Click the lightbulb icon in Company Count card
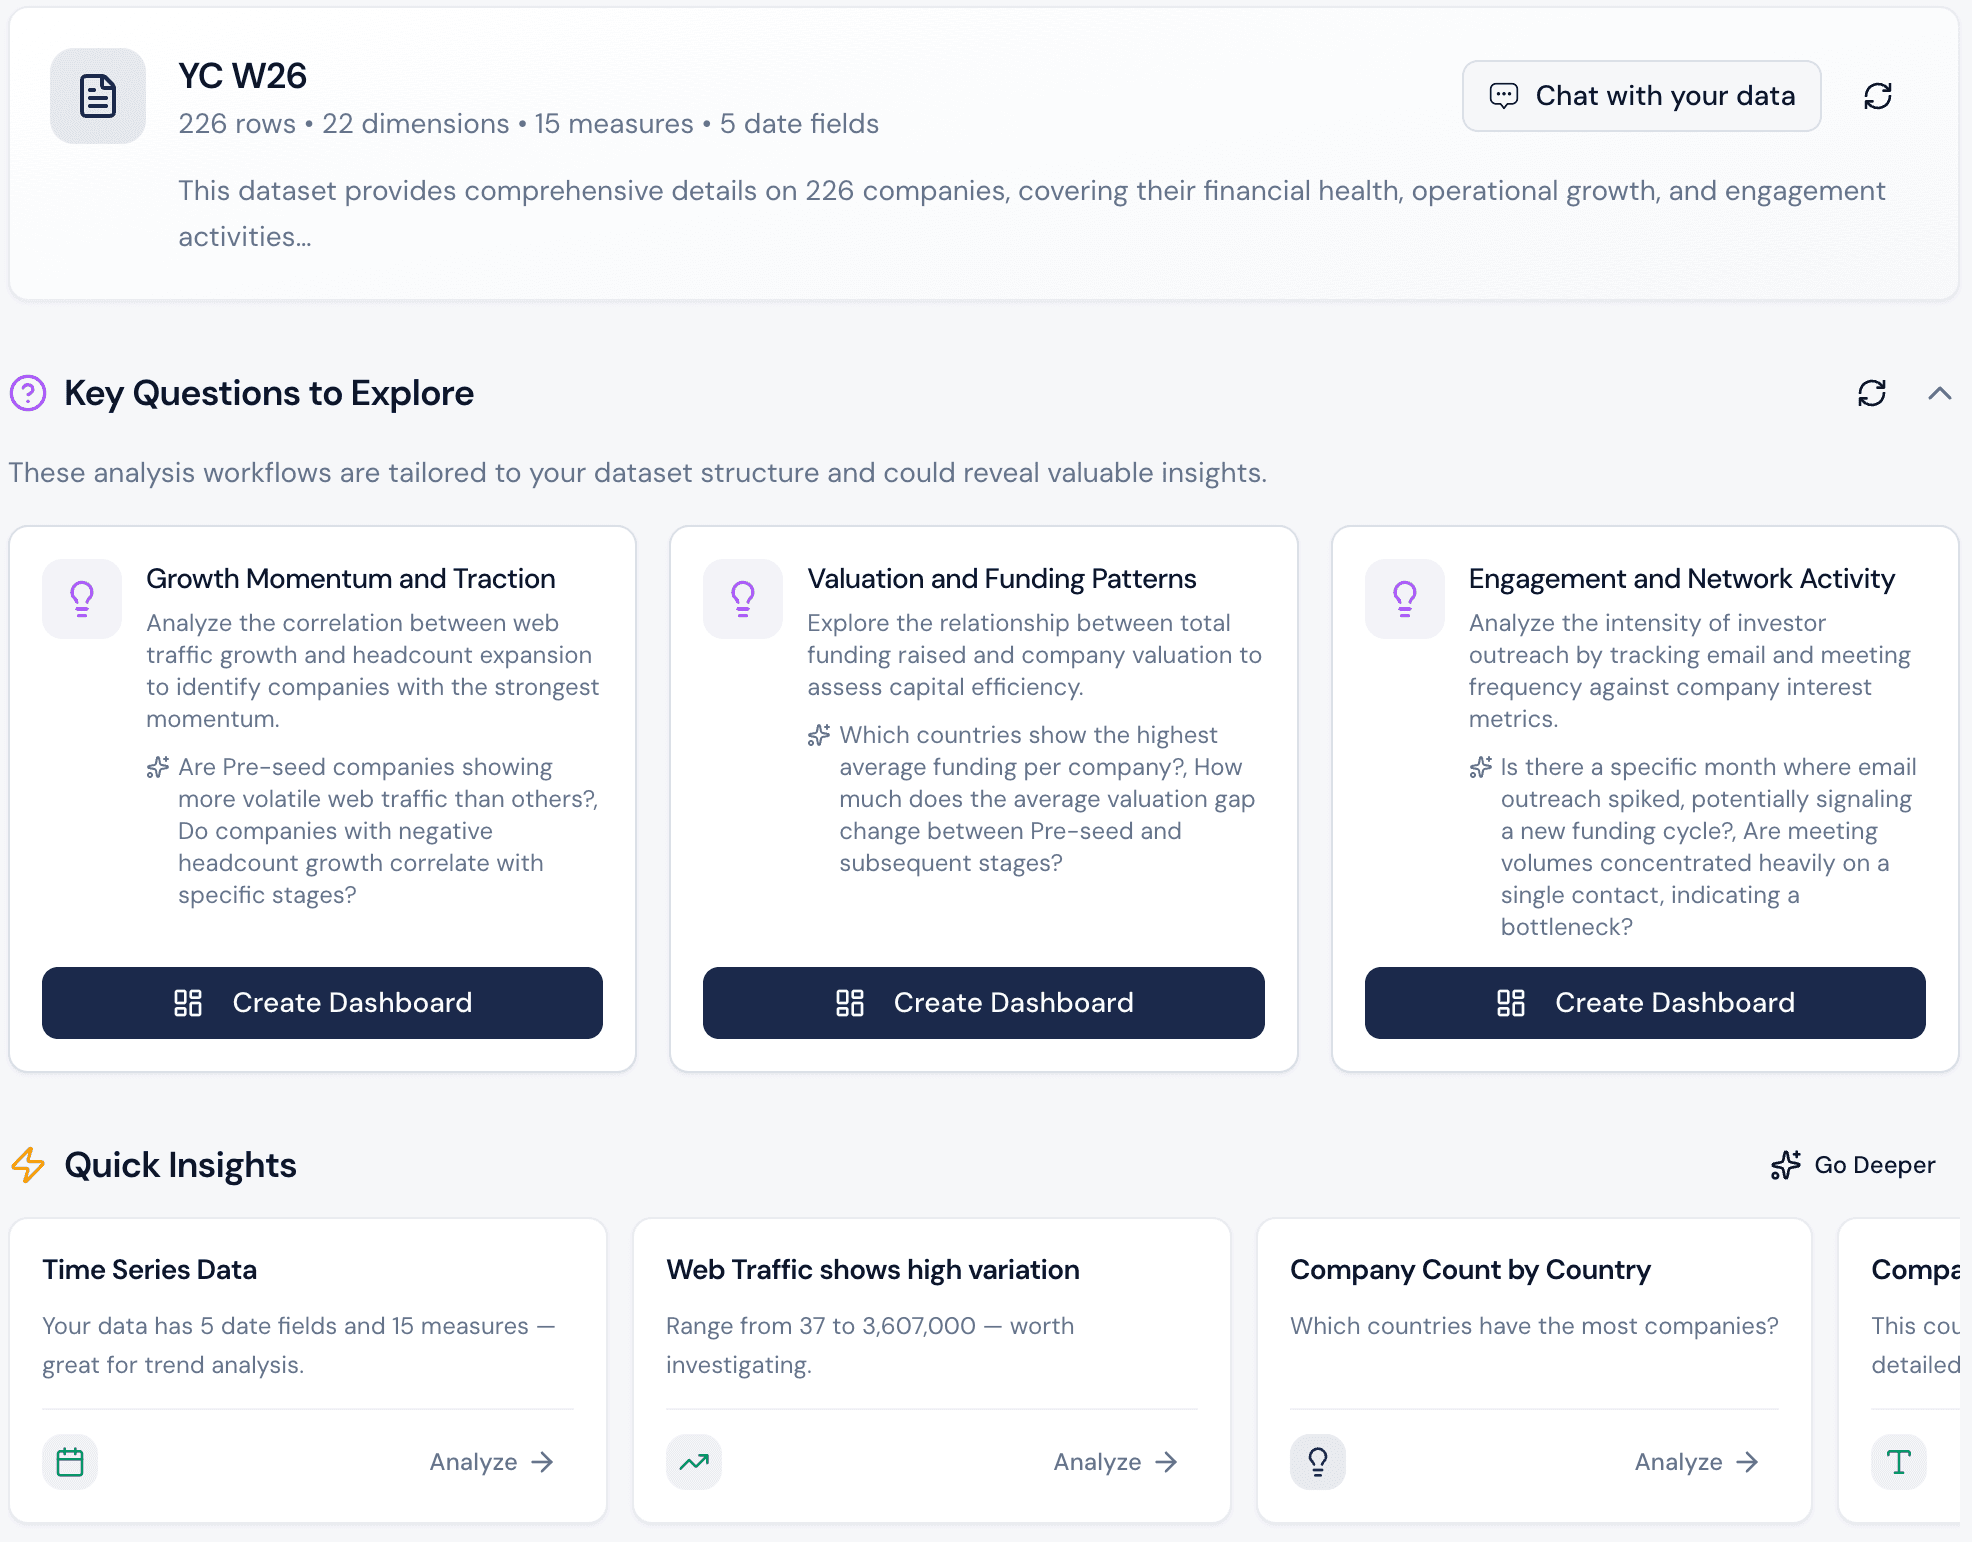 tap(1317, 1462)
